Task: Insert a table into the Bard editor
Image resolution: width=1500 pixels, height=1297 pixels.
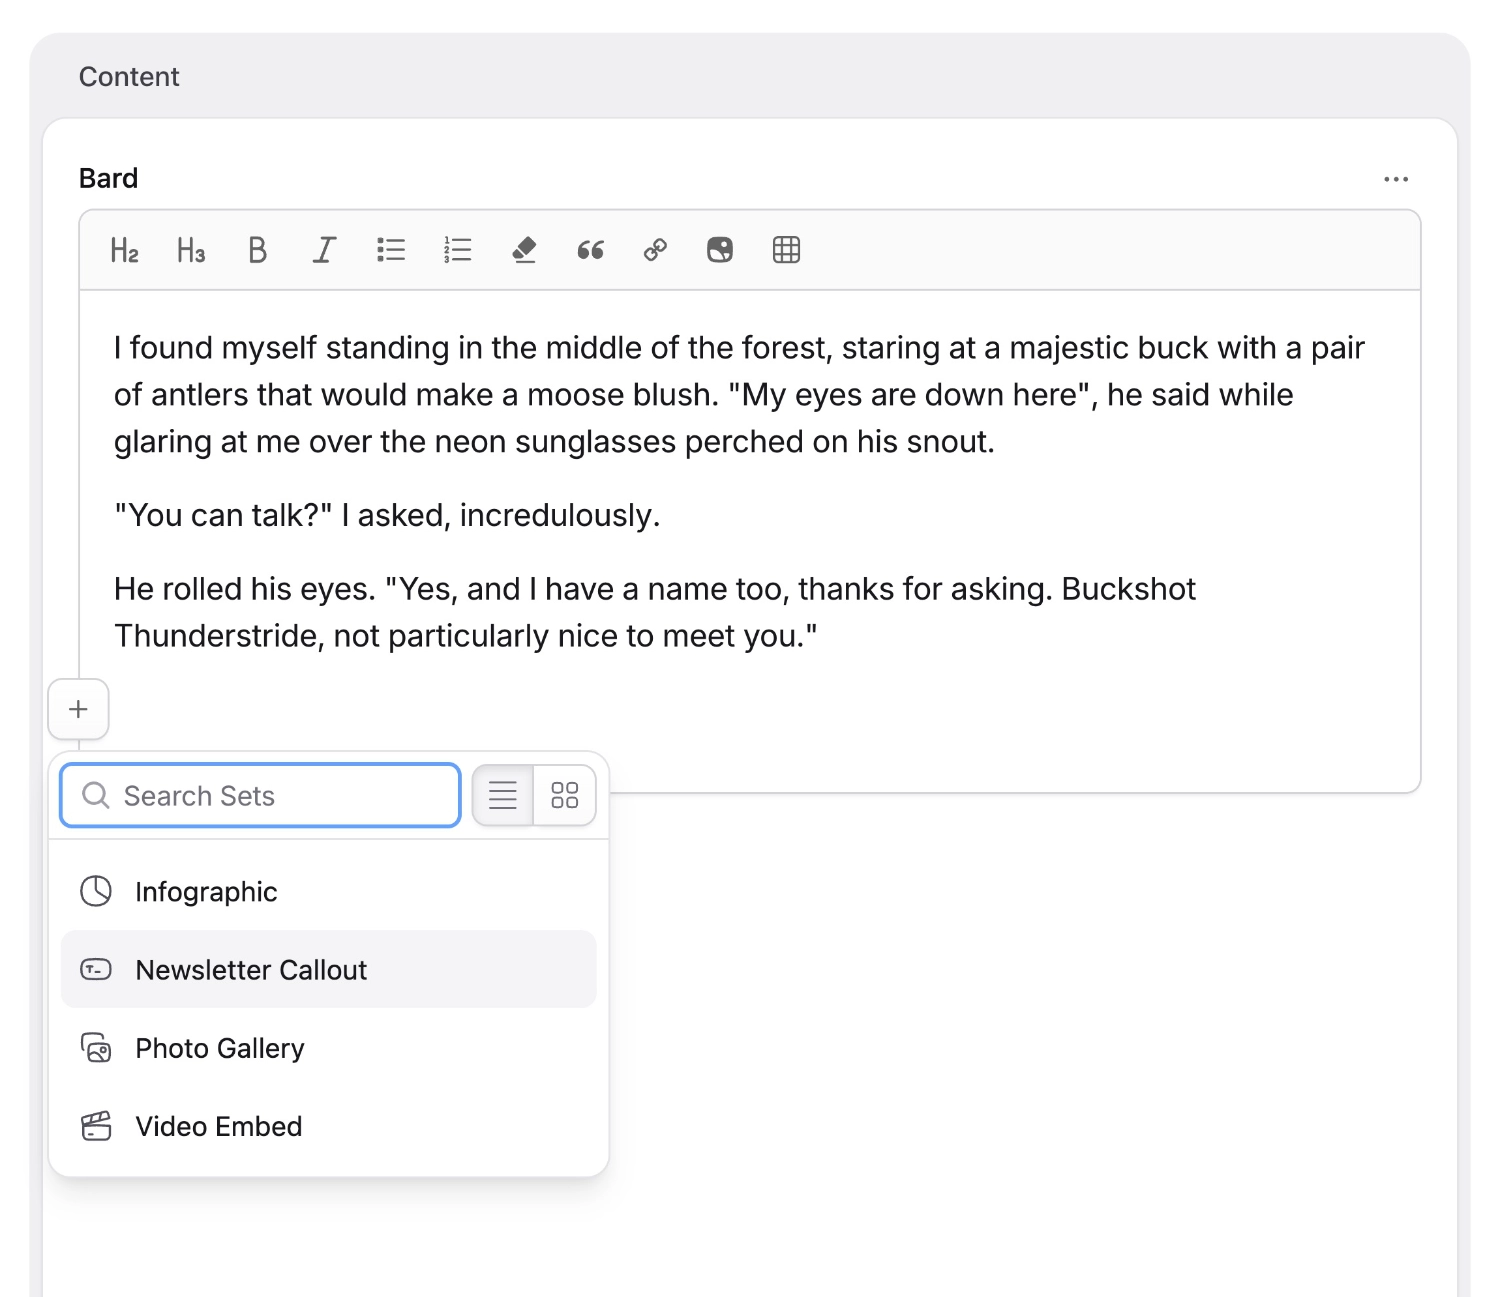Action: tap(787, 250)
